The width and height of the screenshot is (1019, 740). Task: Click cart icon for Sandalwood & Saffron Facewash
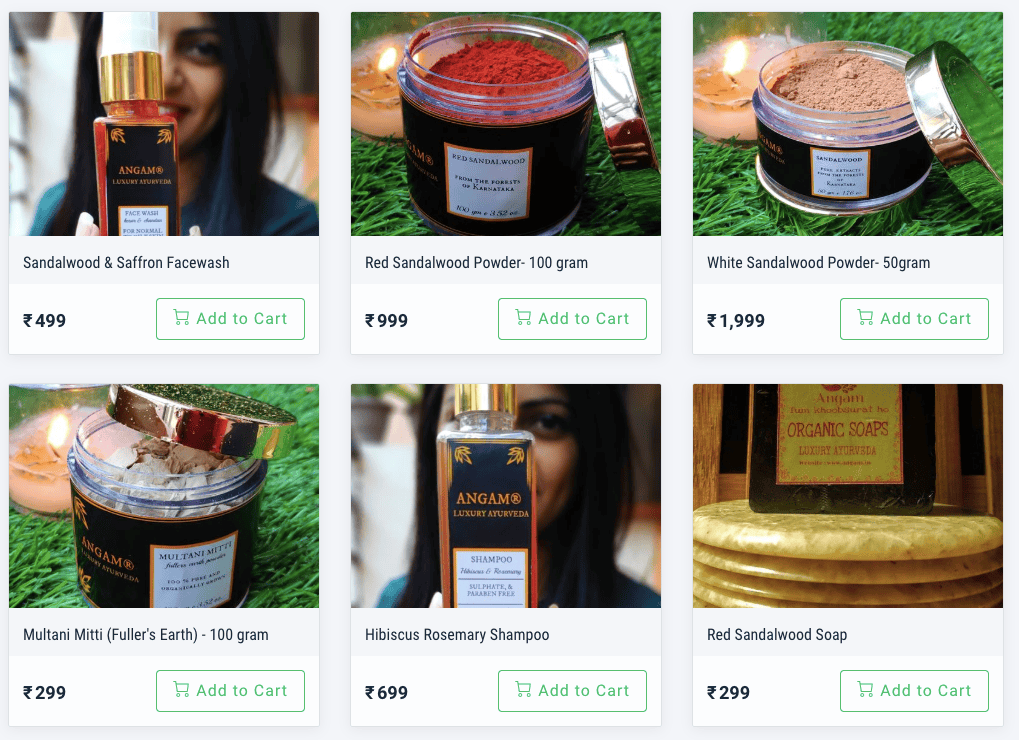coord(181,318)
